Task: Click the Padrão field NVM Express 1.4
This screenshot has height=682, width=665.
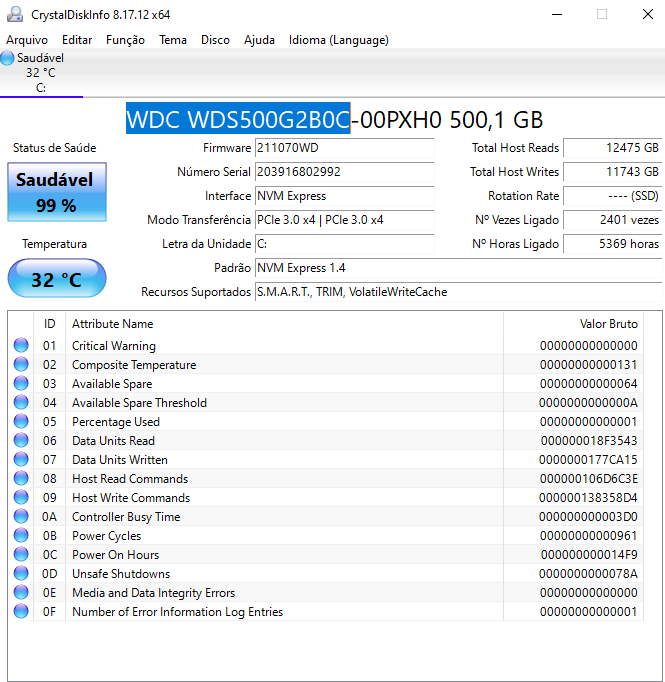Action: click(x=458, y=267)
